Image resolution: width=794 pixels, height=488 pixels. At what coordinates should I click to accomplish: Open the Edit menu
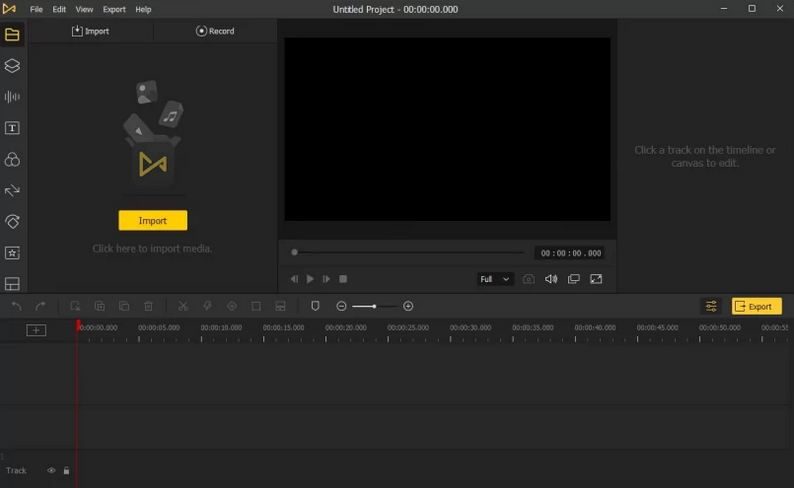coord(59,9)
